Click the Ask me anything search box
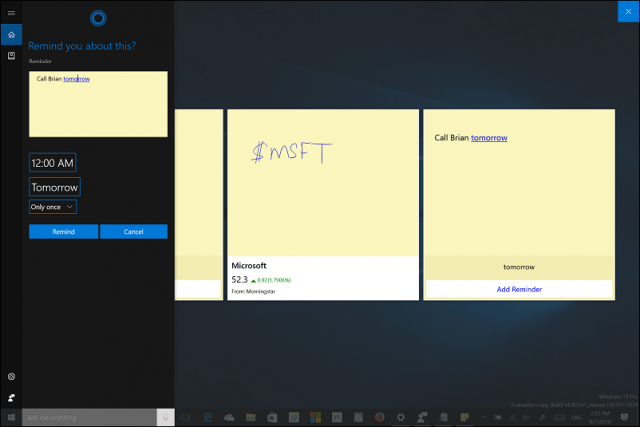This screenshot has height=427, width=640. (89, 417)
